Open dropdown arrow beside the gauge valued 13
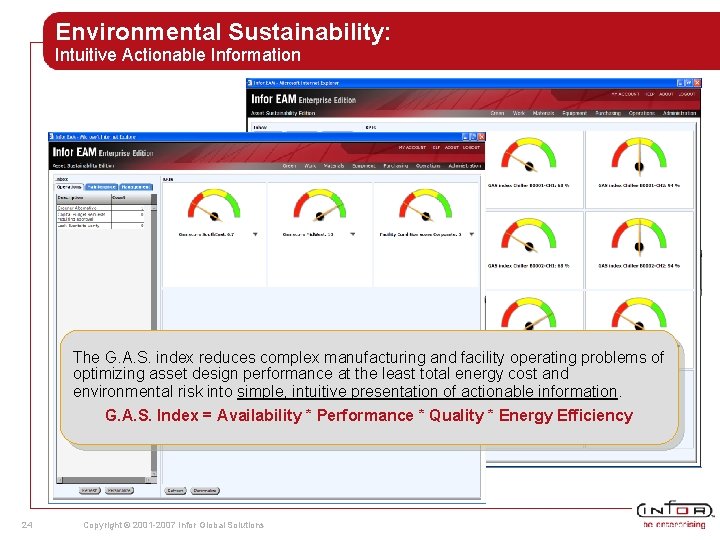The image size is (720, 540). [353, 234]
